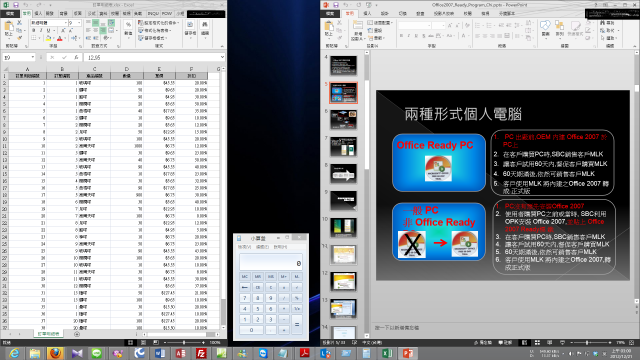Viewport: 640px width, 360px height.
Task: Open the FileZilla icon on taskbar
Action: (201, 353)
